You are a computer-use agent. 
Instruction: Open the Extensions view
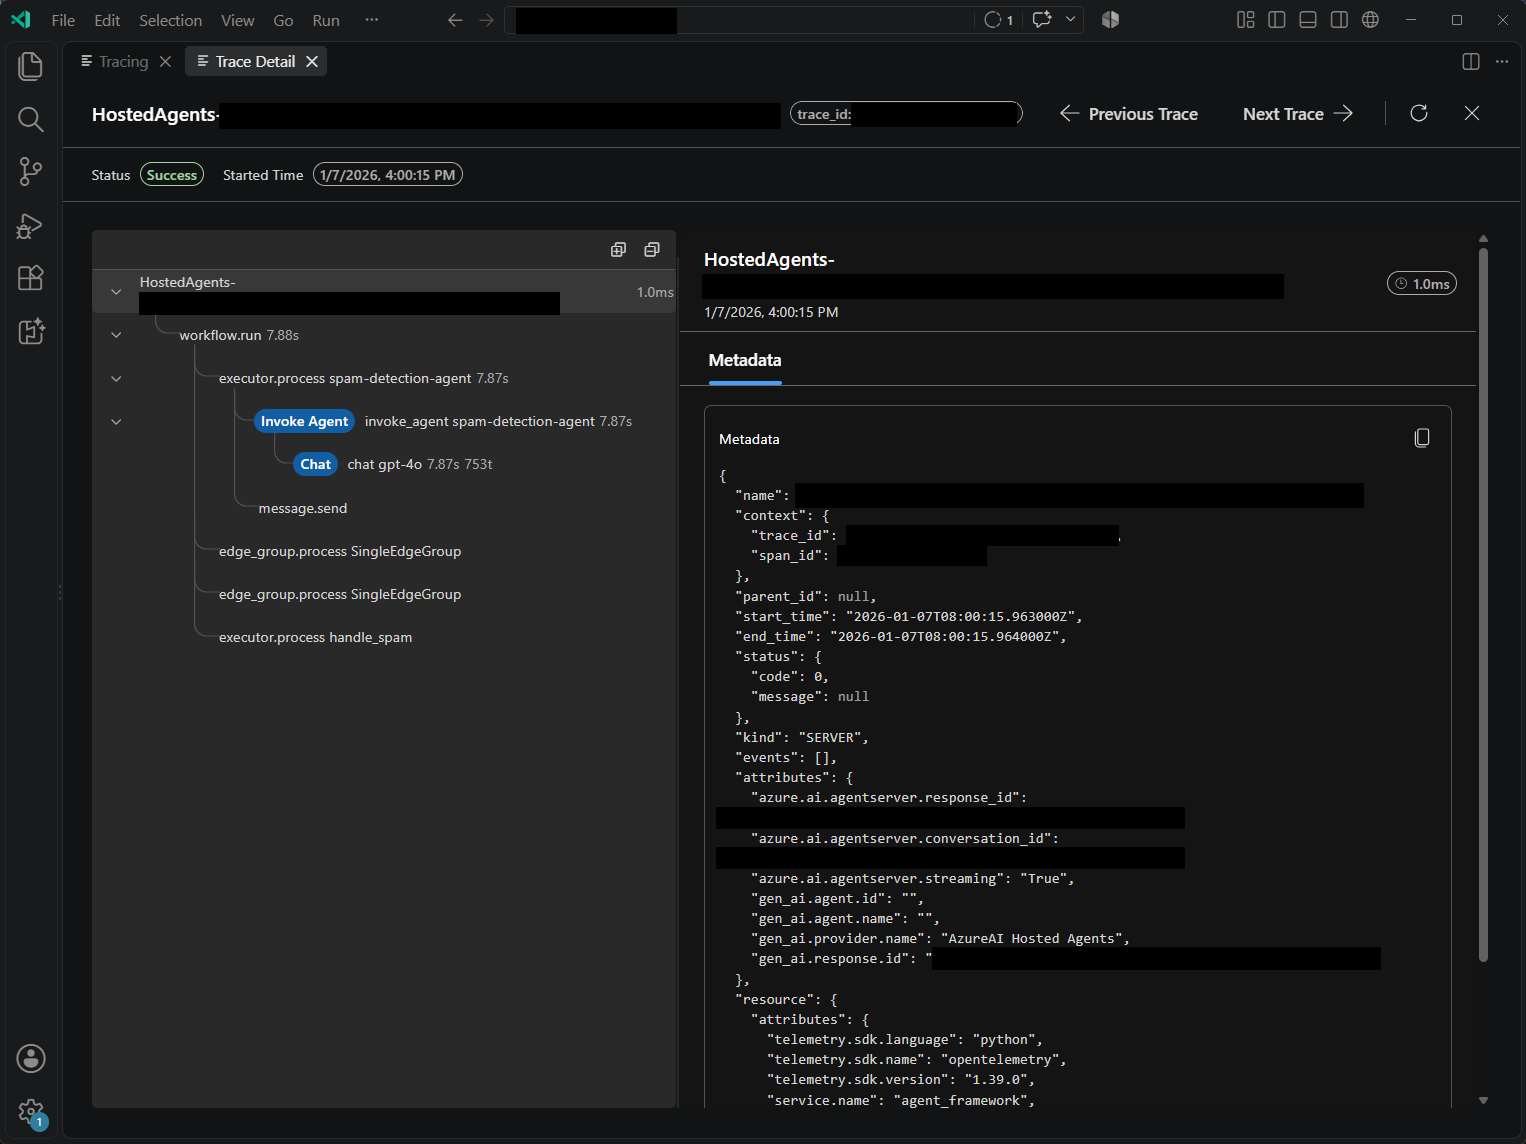(31, 278)
